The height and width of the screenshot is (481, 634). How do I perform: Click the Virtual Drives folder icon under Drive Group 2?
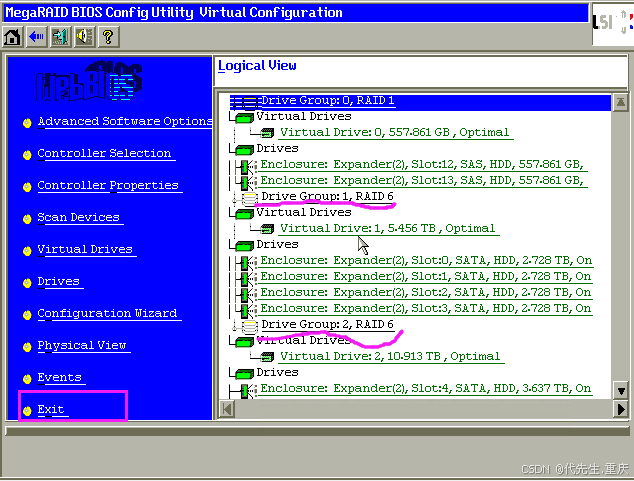244,342
